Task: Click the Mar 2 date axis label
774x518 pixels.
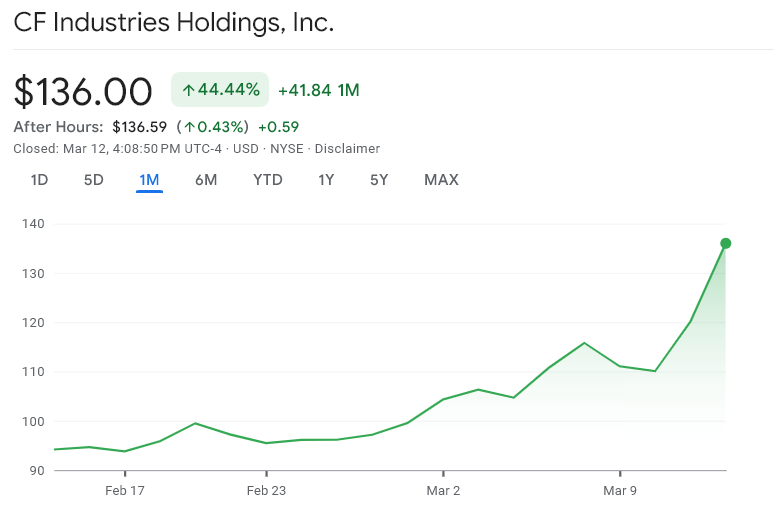Action: [443, 490]
